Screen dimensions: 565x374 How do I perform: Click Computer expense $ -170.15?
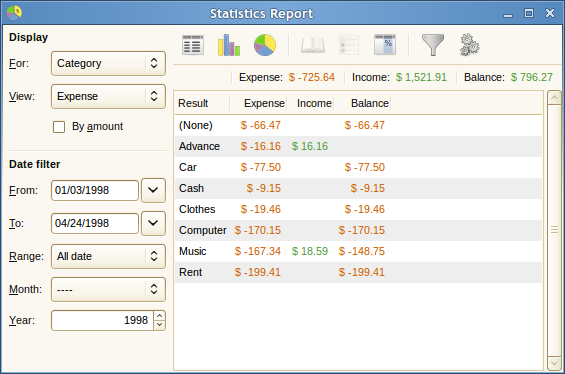[258, 230]
